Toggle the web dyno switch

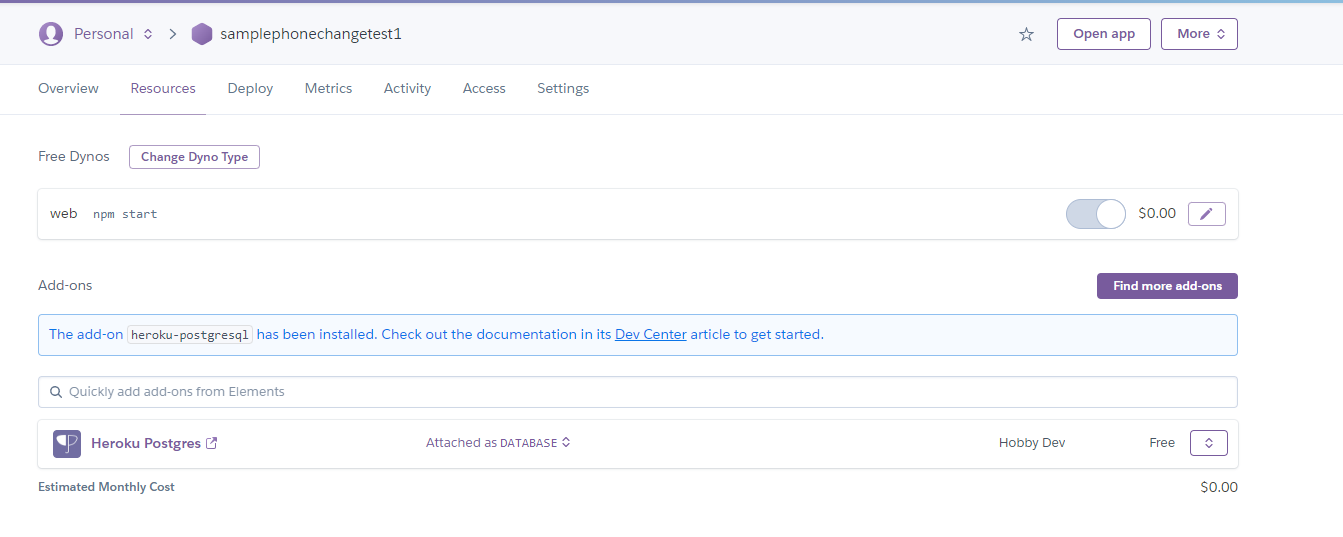pos(1096,214)
